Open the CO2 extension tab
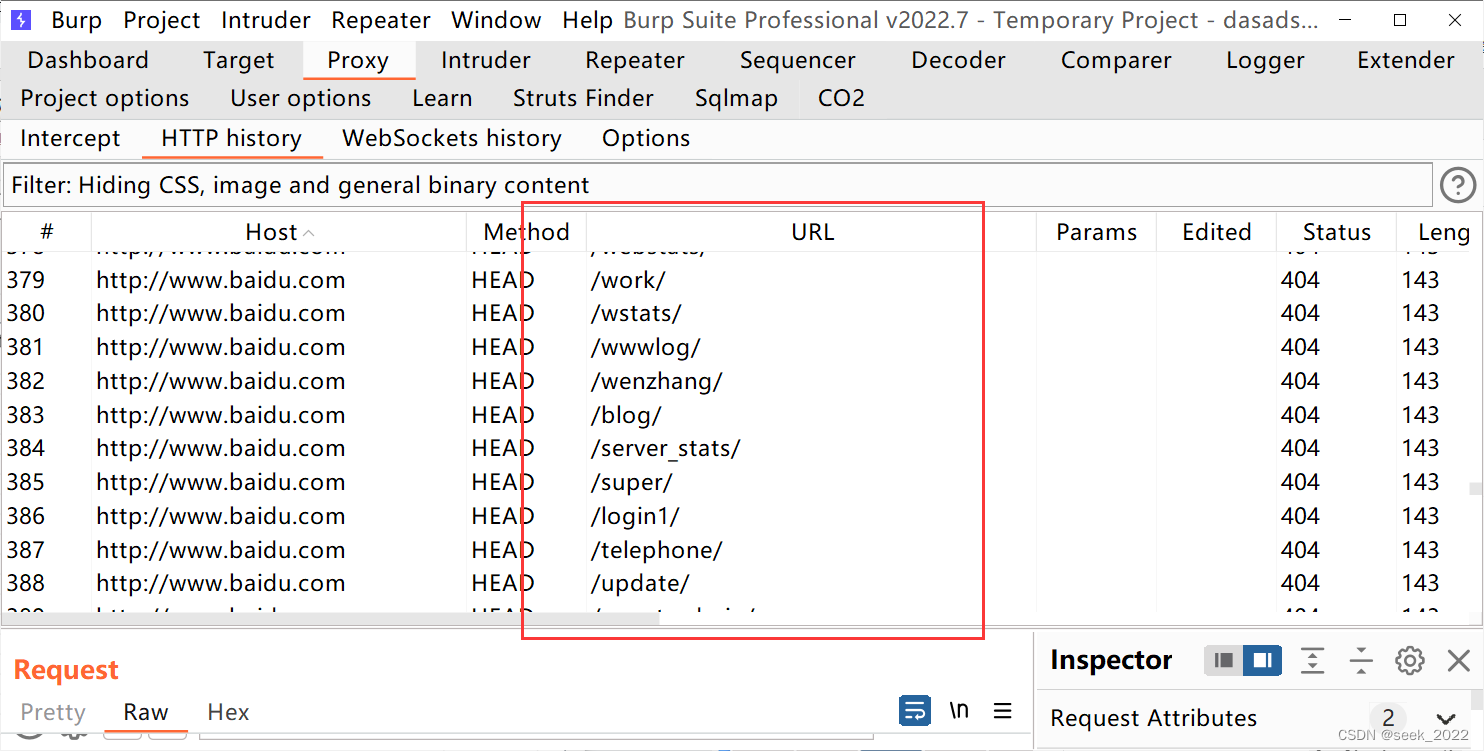 841,98
